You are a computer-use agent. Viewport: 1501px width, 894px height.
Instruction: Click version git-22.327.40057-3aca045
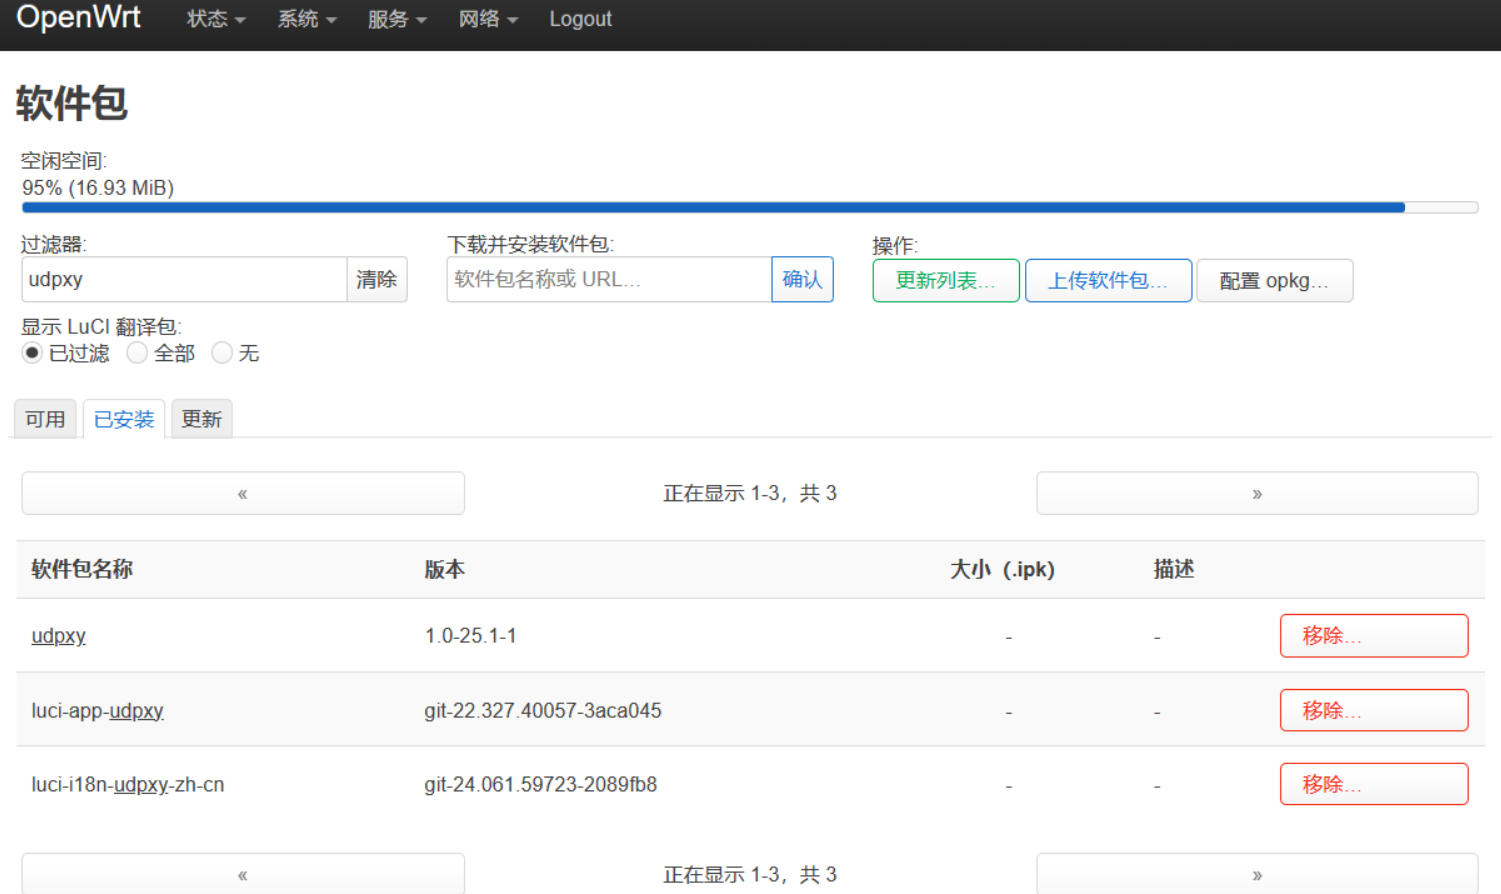543,711
